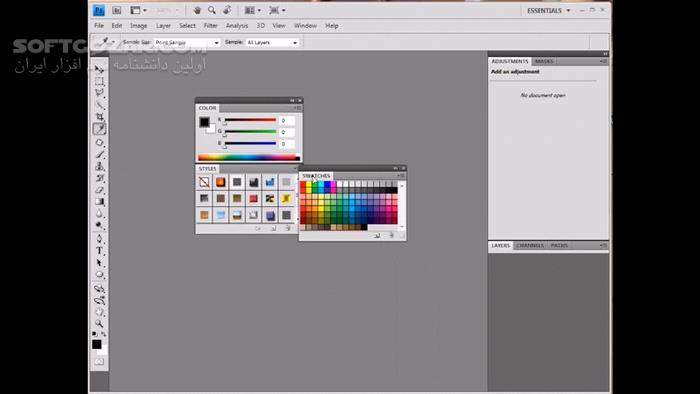Screen dimensions: 700x394
Task: Select the Gradient tool
Action: coord(100,202)
